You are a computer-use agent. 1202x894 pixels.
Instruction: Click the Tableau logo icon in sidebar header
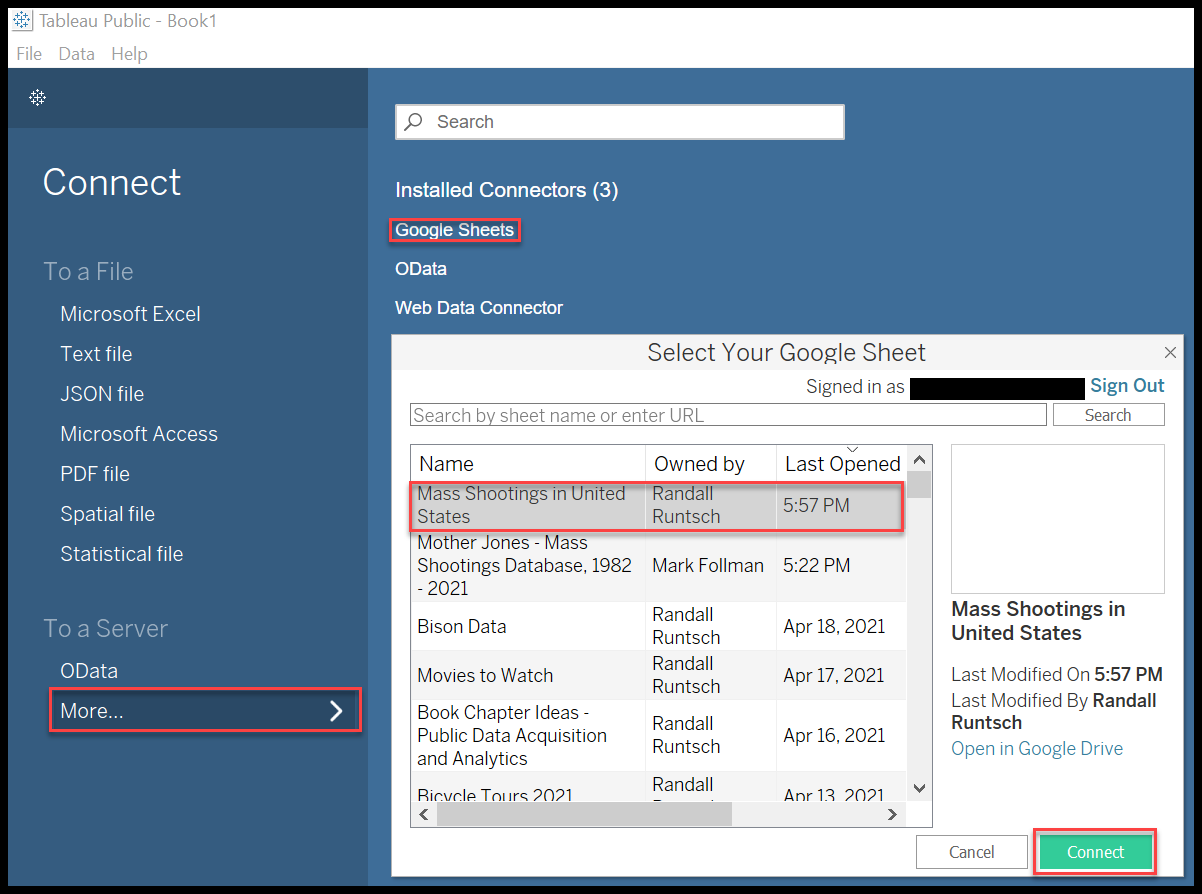[x=37, y=98]
